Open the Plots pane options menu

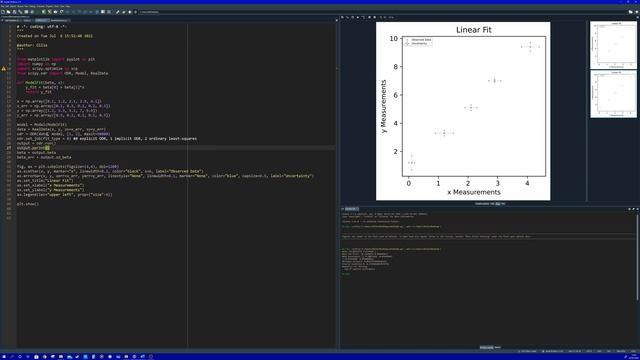pos(637,17)
